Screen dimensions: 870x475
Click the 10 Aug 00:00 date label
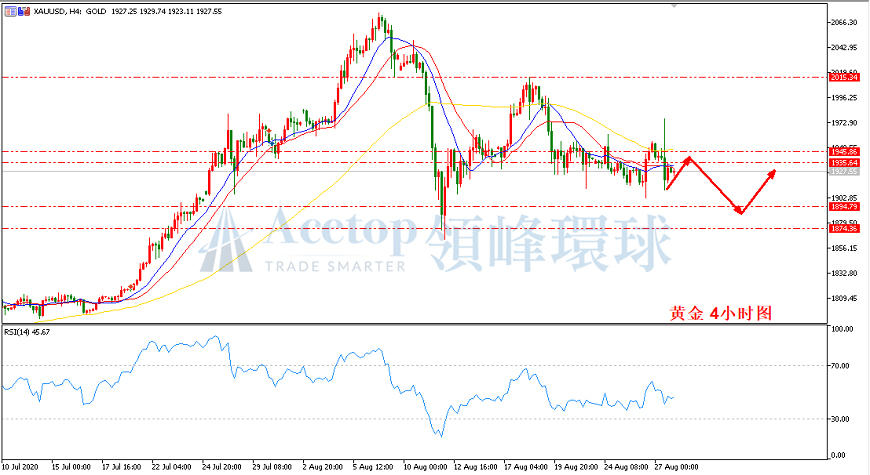424,467
